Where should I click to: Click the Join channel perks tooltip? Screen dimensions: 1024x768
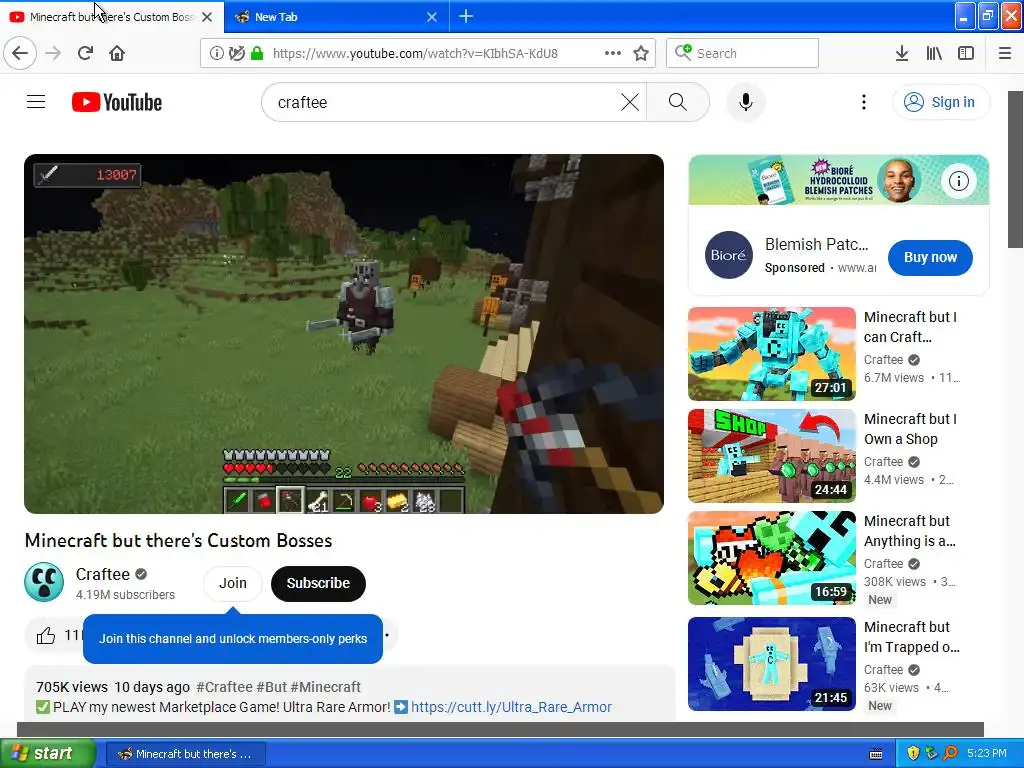(232, 639)
